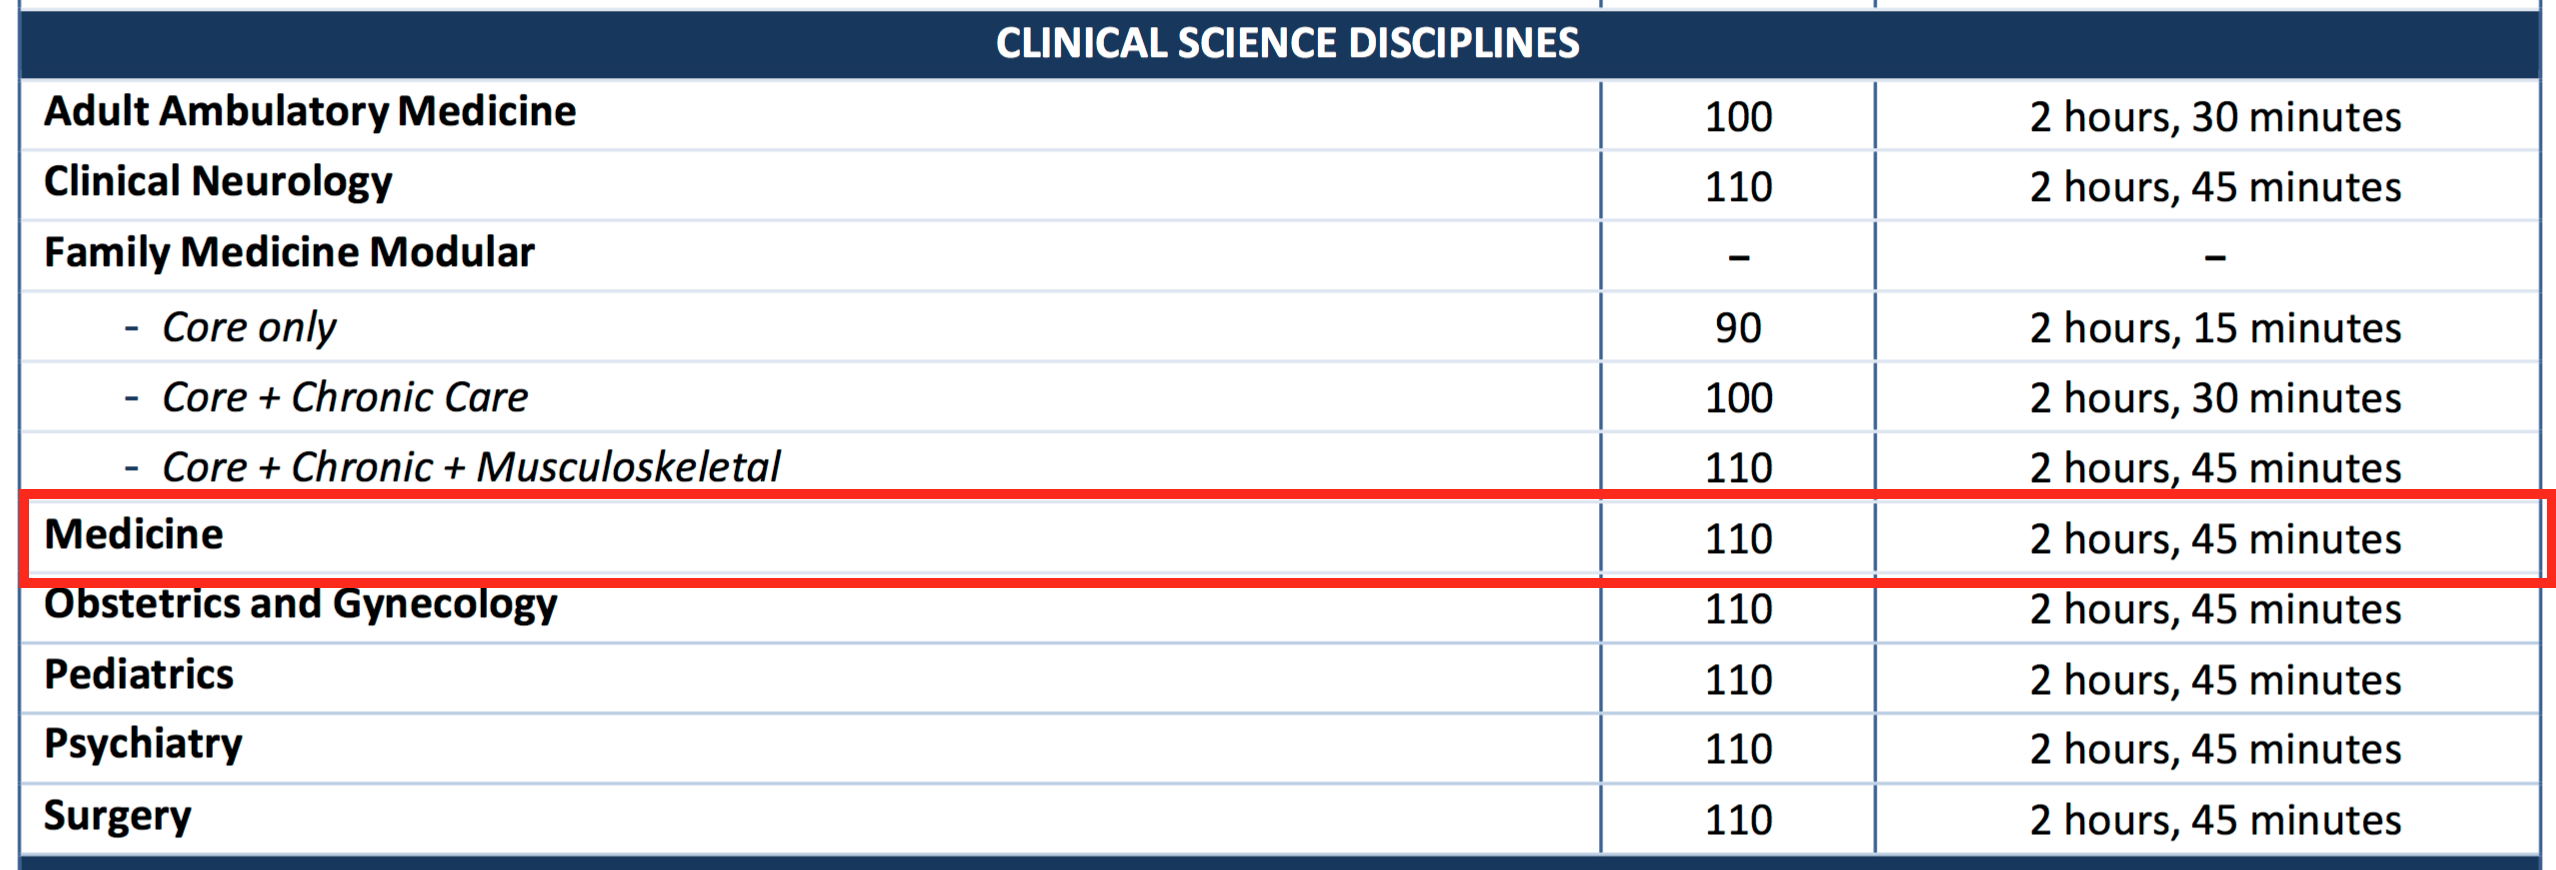Click the Psychiatry discipline name
2556x870 pixels.
click(143, 745)
